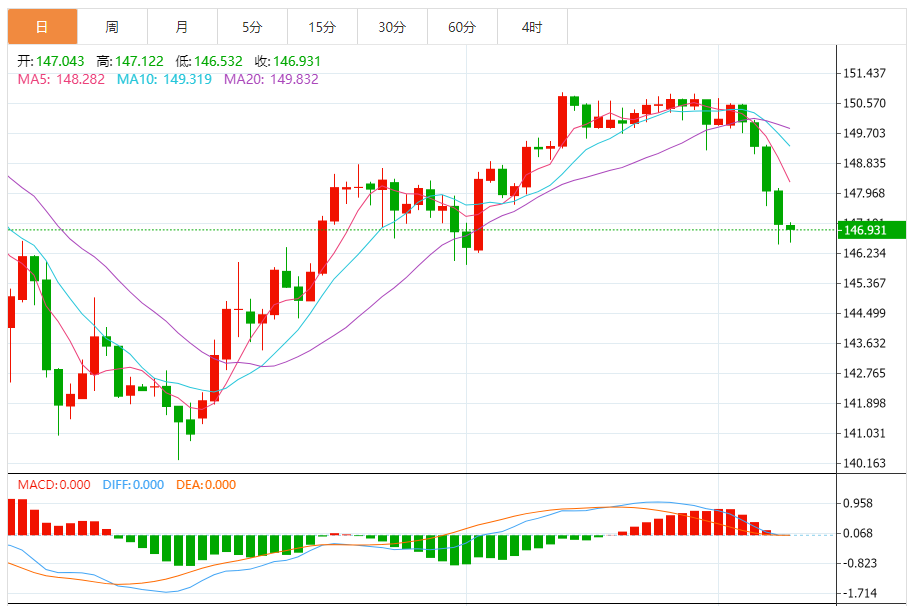This screenshot has height=606, width=912.
Task: Click the MA10 value 149.319
Action: click(x=187, y=79)
